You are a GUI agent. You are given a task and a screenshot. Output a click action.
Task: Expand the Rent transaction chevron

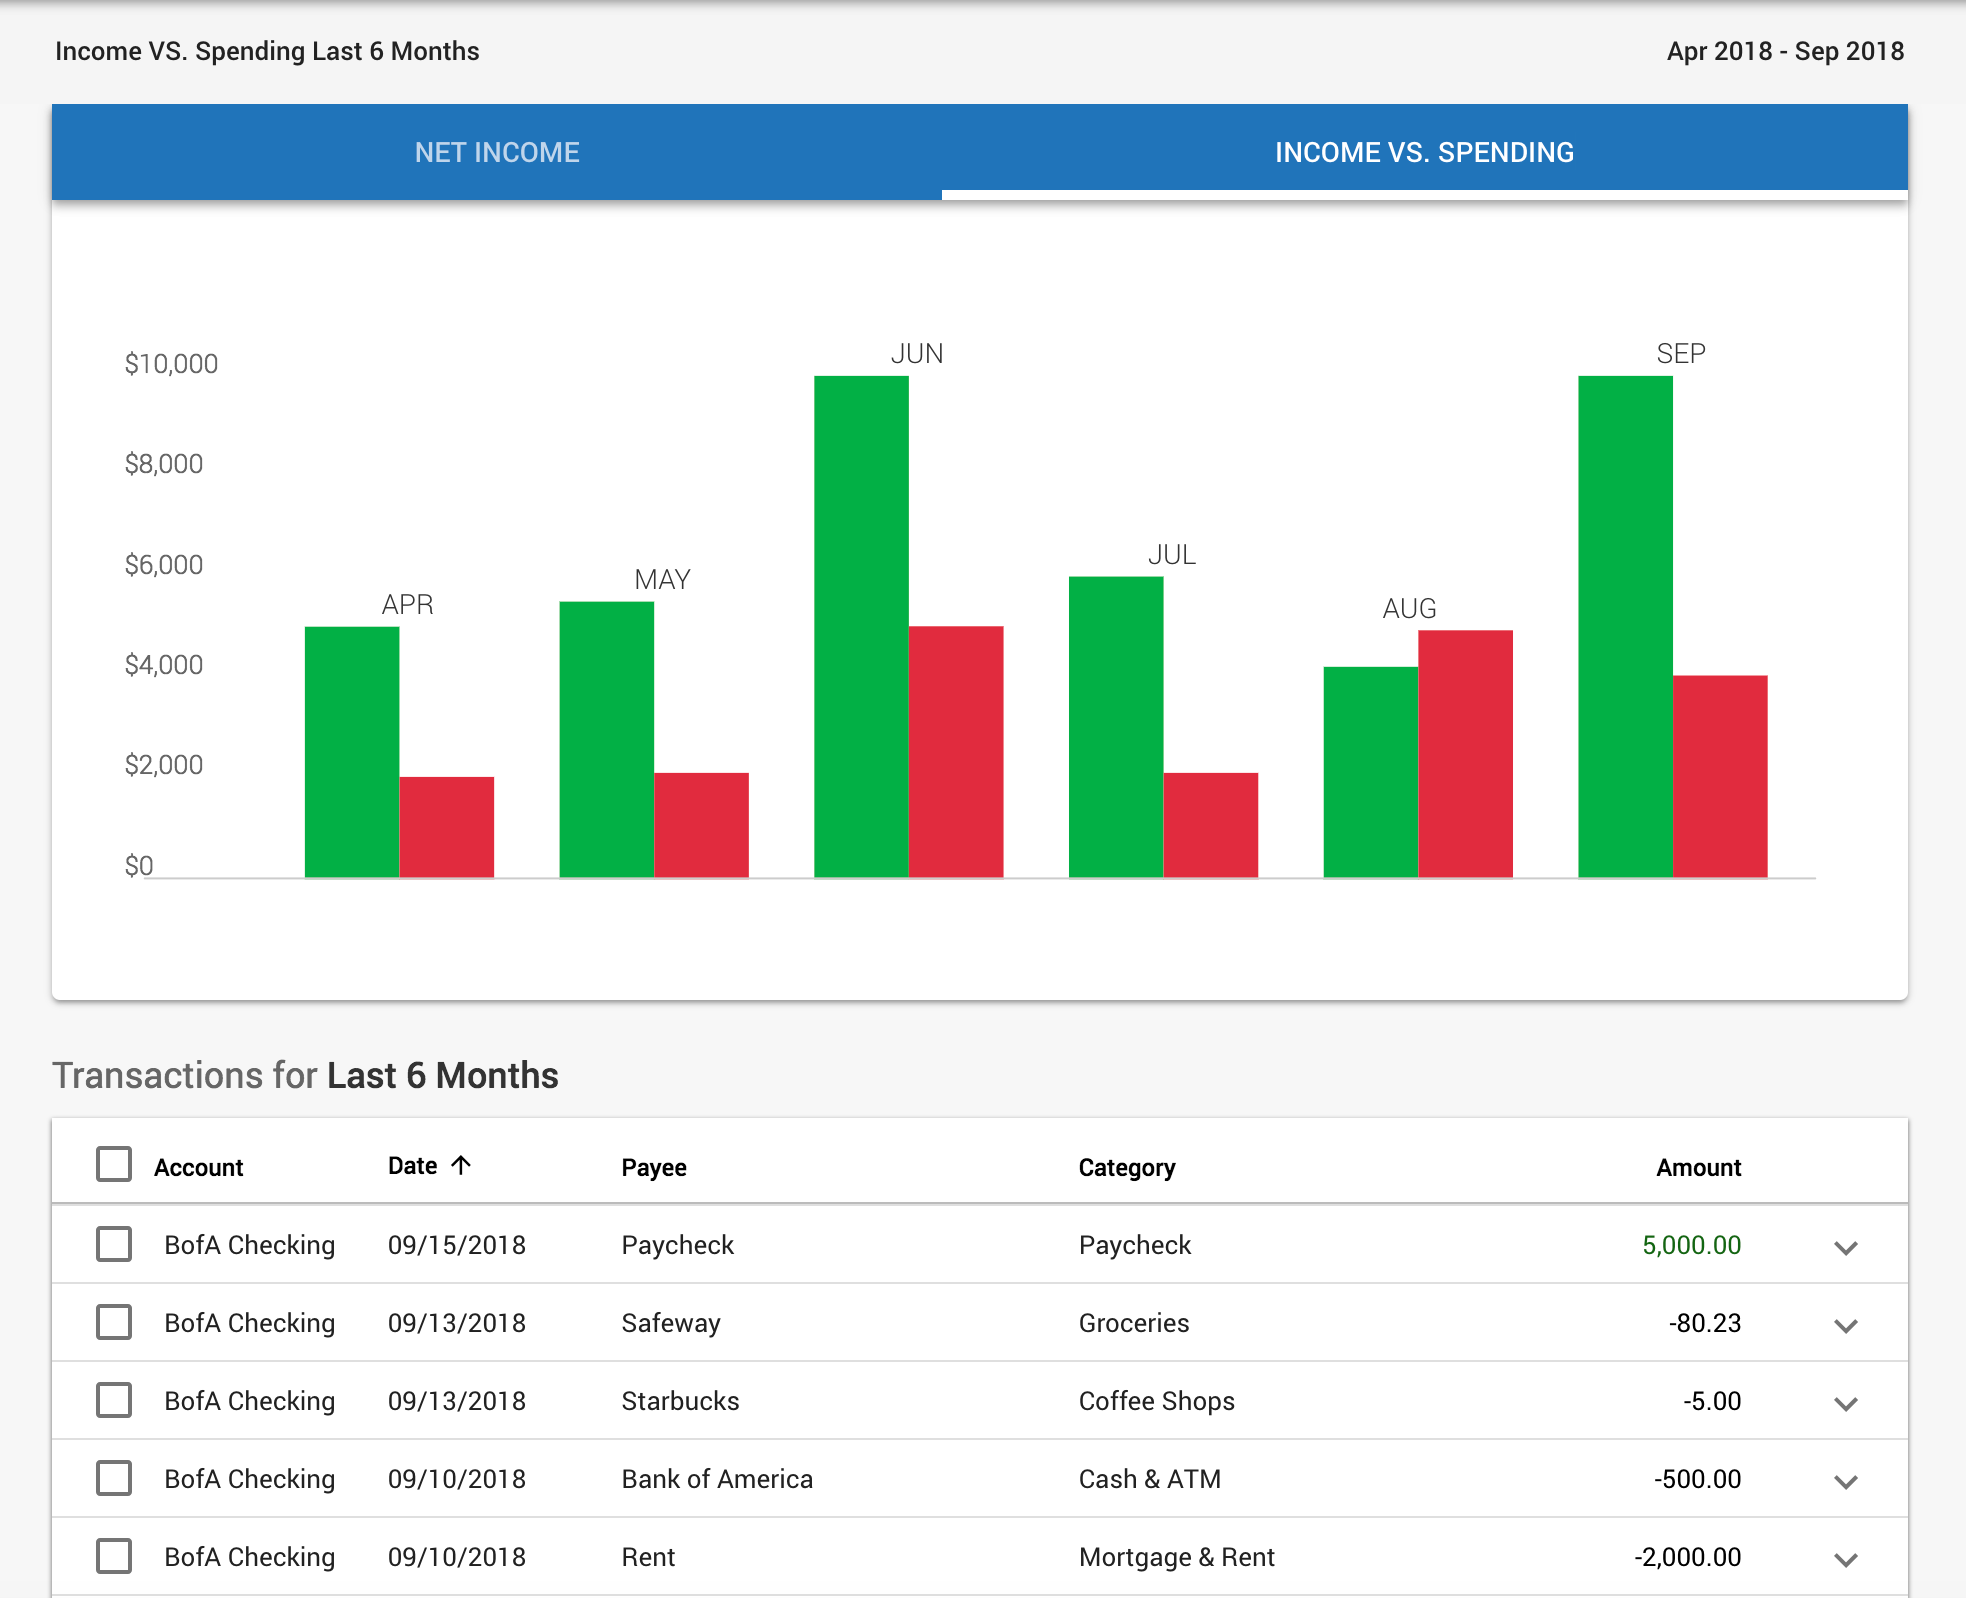[x=1846, y=1559]
